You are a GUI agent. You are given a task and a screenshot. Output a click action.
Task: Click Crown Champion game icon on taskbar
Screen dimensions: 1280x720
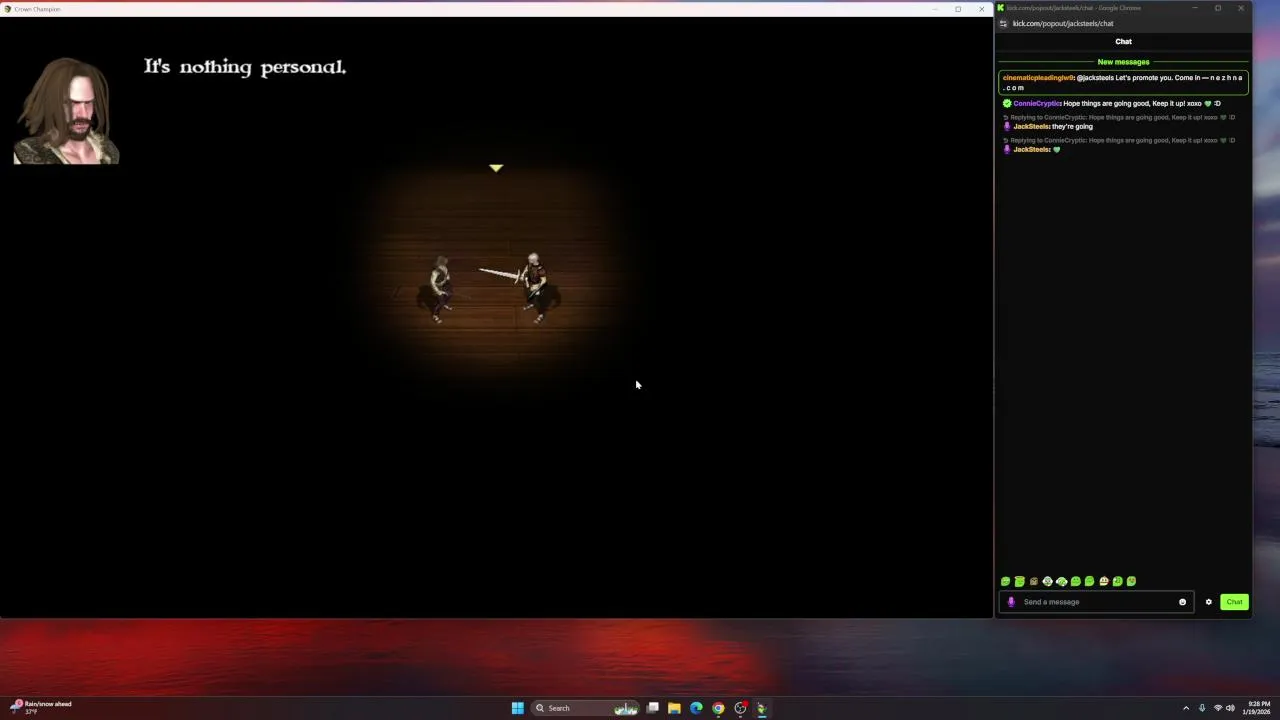click(762, 708)
